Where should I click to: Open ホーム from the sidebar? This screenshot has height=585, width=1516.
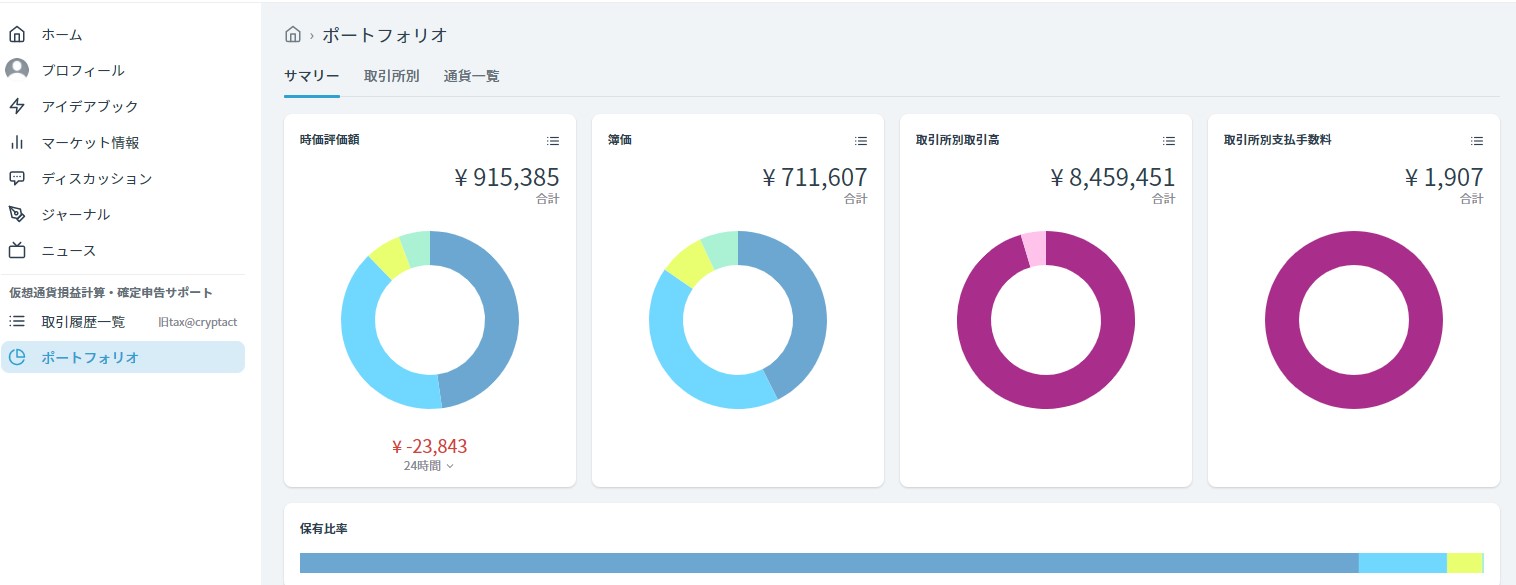click(x=62, y=35)
